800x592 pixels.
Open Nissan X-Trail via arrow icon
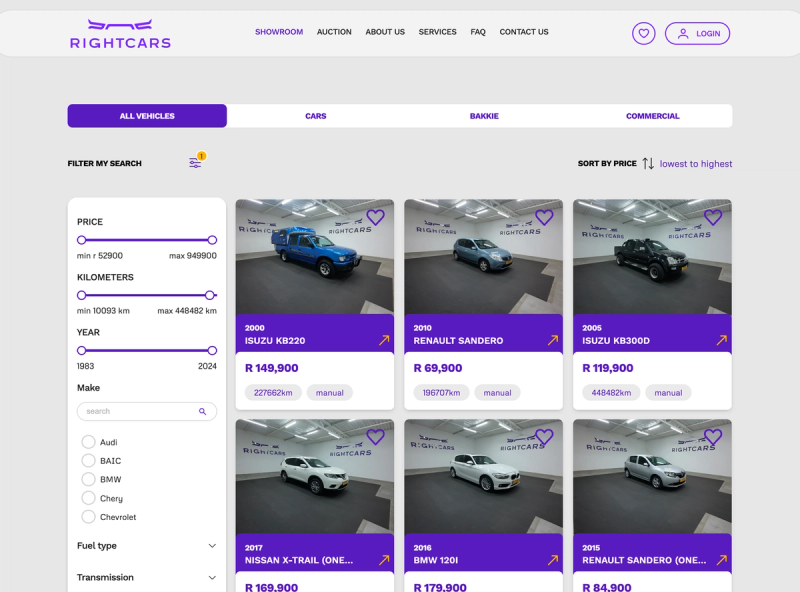click(384, 560)
